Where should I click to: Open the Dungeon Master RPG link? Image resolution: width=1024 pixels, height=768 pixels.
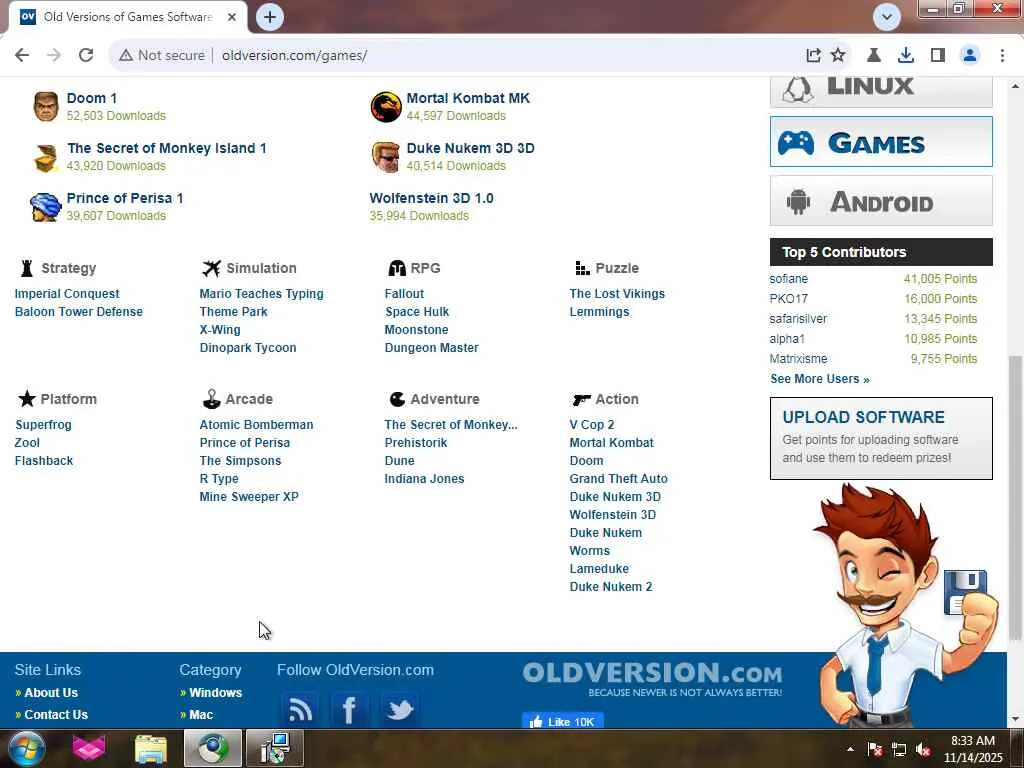431,347
